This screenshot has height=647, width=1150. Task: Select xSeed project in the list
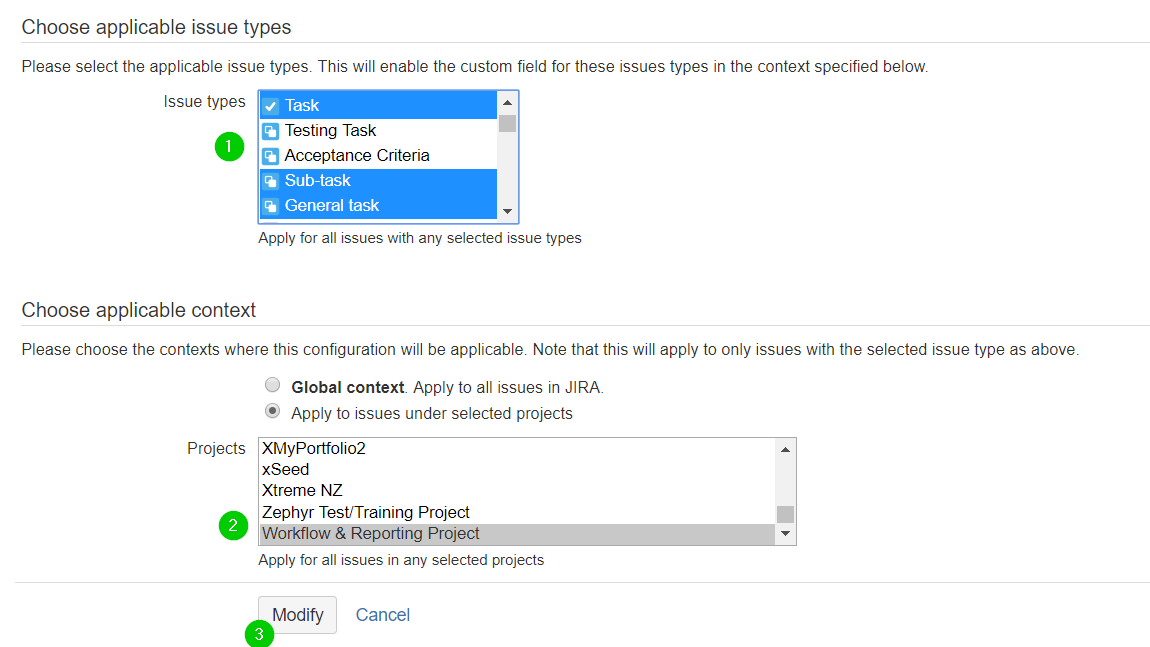pos(286,469)
